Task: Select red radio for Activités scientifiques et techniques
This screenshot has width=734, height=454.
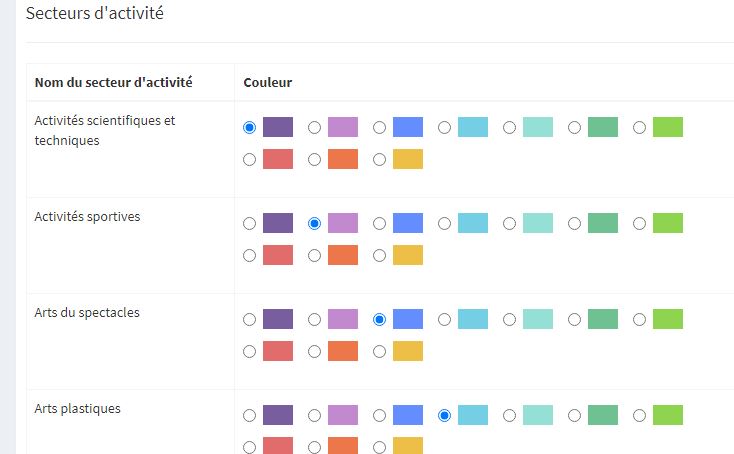Action: click(250, 160)
